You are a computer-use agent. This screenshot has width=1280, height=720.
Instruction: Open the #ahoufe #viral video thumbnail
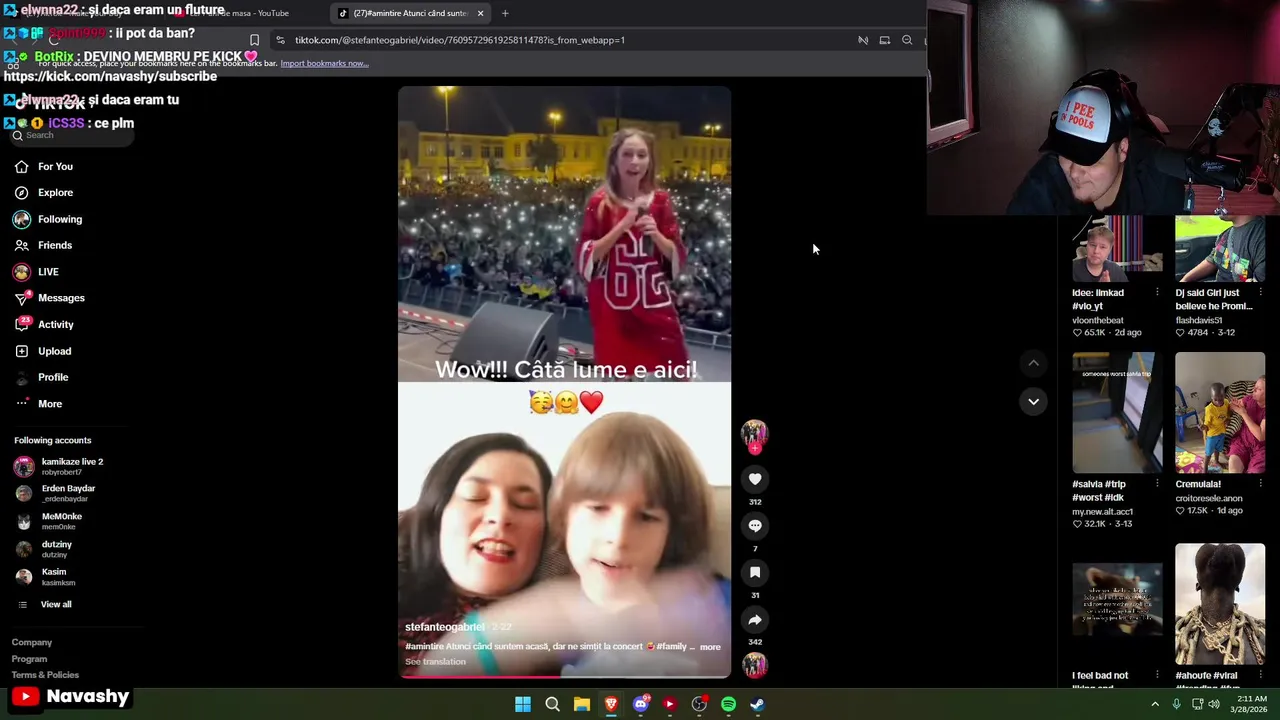pos(1220,603)
